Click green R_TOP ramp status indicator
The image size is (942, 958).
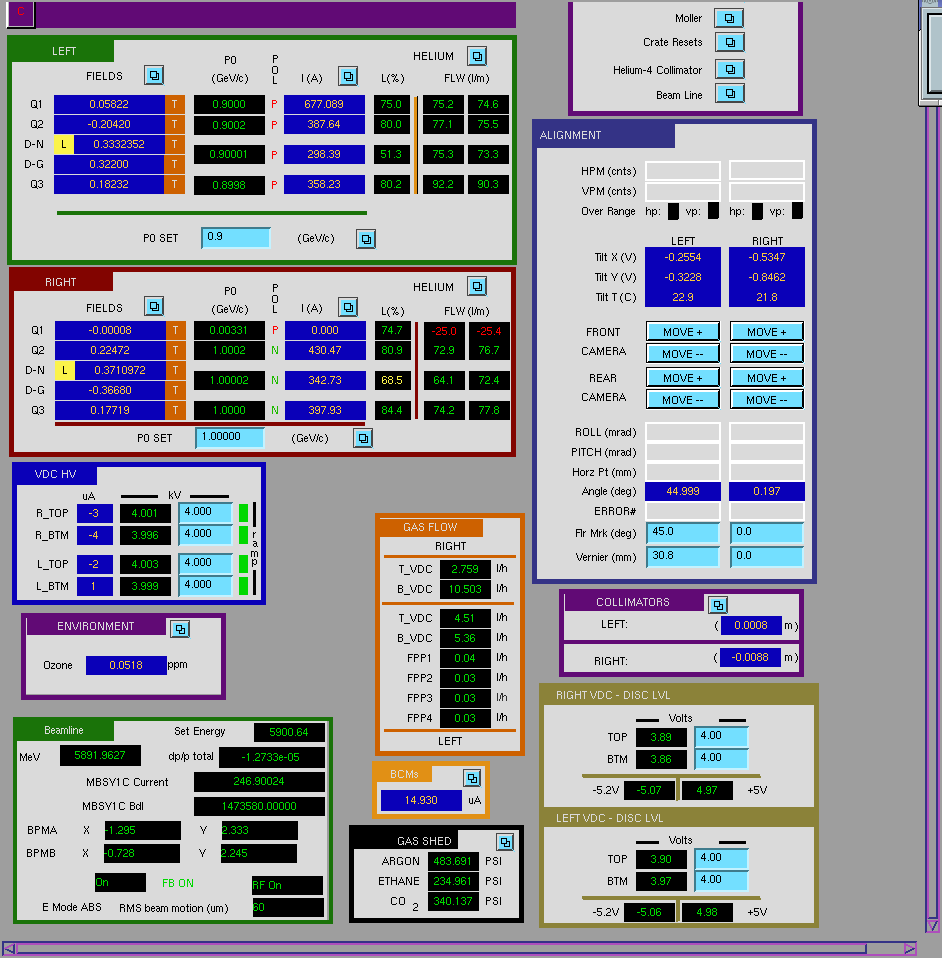(243, 513)
